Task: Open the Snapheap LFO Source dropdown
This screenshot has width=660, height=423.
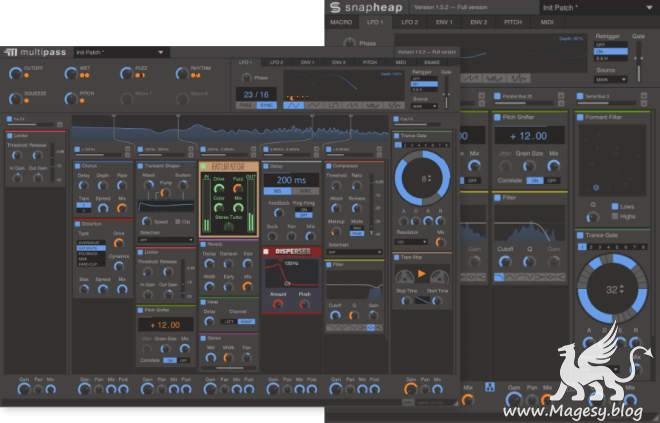Action: [611, 79]
